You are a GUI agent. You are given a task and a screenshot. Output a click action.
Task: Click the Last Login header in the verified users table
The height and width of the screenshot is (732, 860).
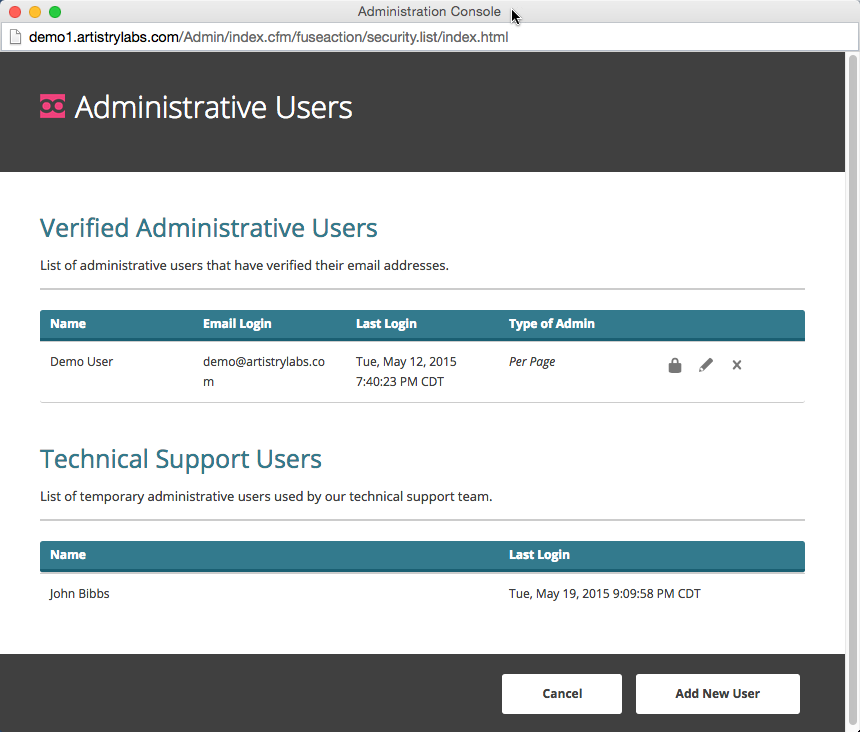click(x=386, y=324)
